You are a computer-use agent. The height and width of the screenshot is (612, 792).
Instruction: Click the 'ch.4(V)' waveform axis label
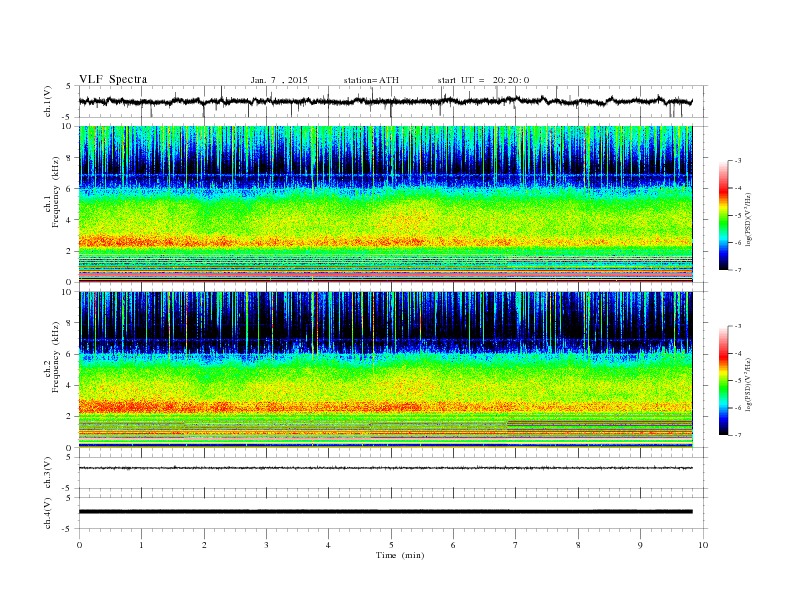coord(48,513)
